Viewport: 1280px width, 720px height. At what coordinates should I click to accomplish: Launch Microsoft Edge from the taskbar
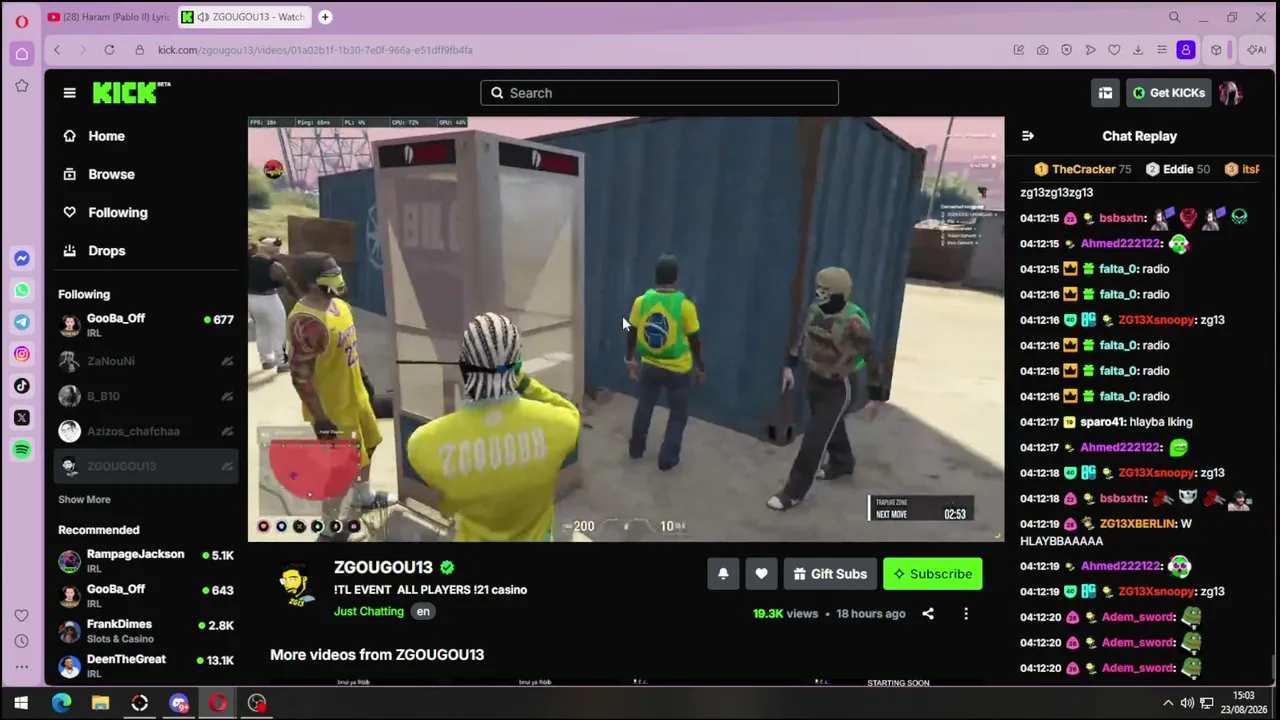point(61,703)
